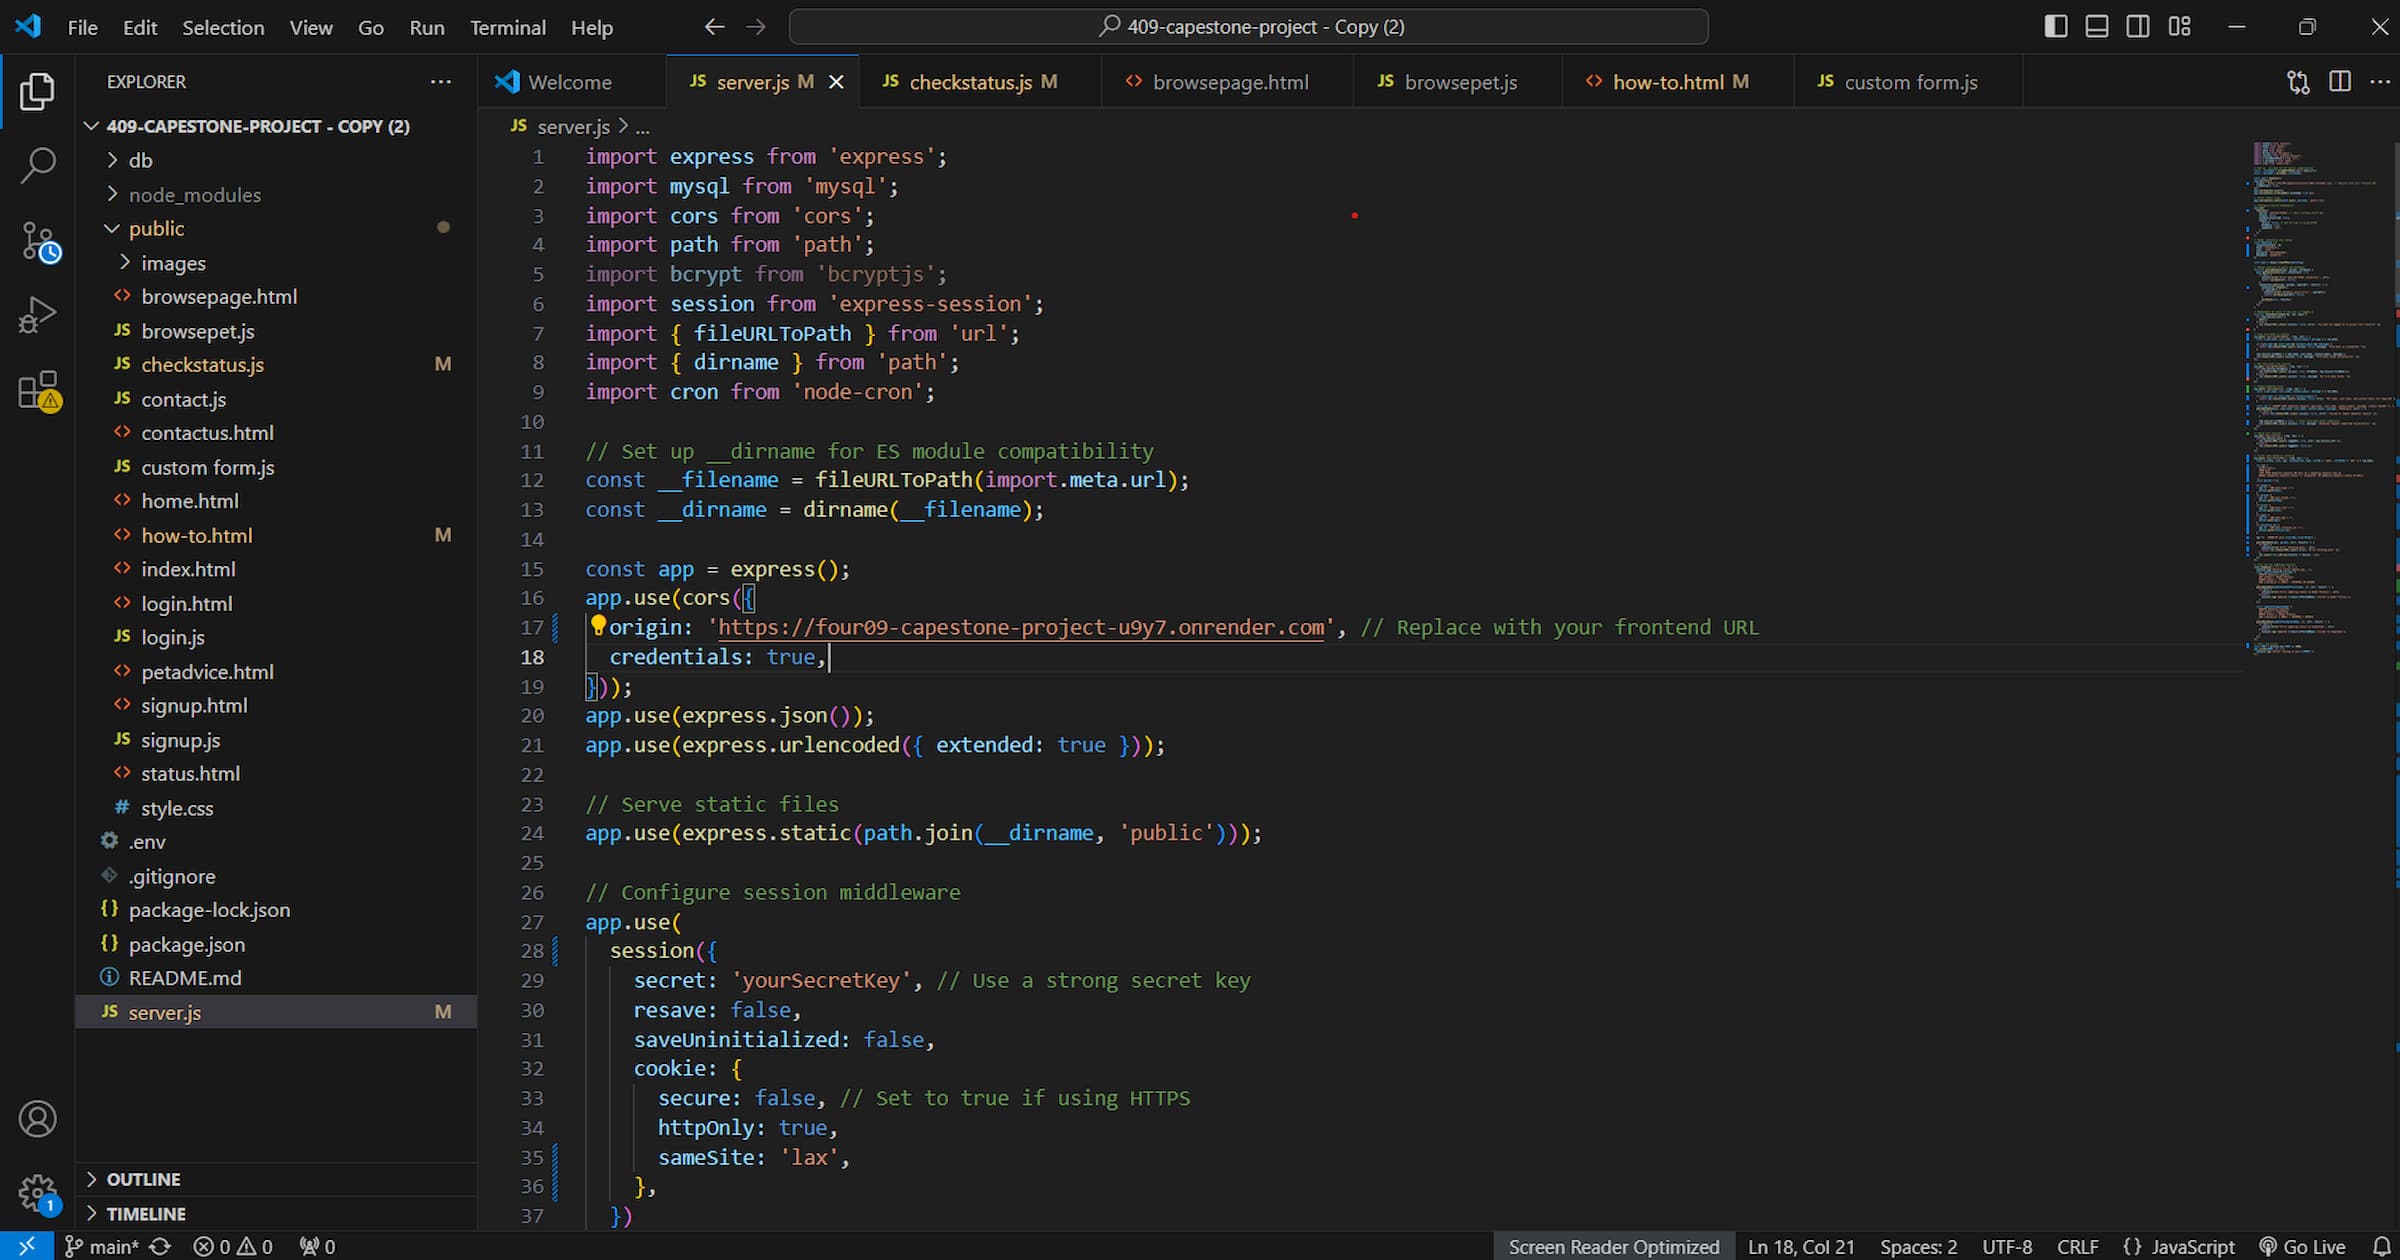Switch to the checkstatus.js tab
Image resolution: width=2400 pixels, height=1260 pixels.
pyautogui.click(x=969, y=82)
